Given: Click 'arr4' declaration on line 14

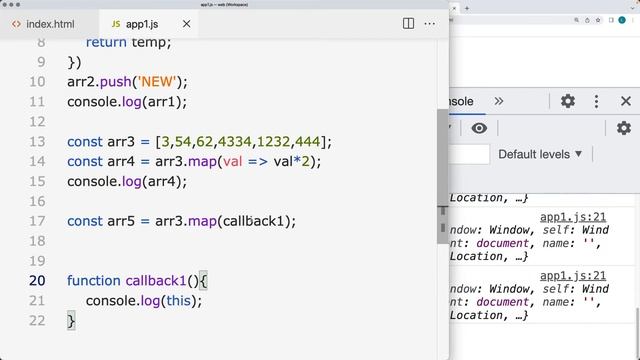Looking at the screenshot, I should pyautogui.click(x=121, y=162).
